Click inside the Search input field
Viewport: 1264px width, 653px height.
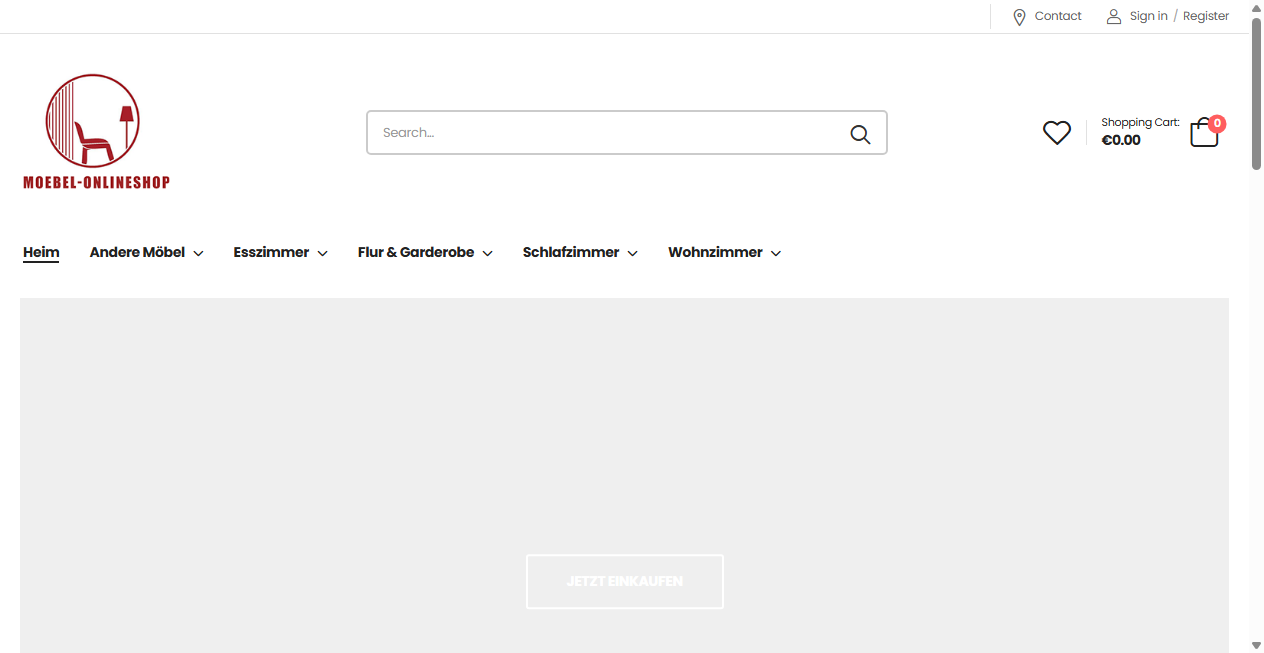[x=600, y=132]
